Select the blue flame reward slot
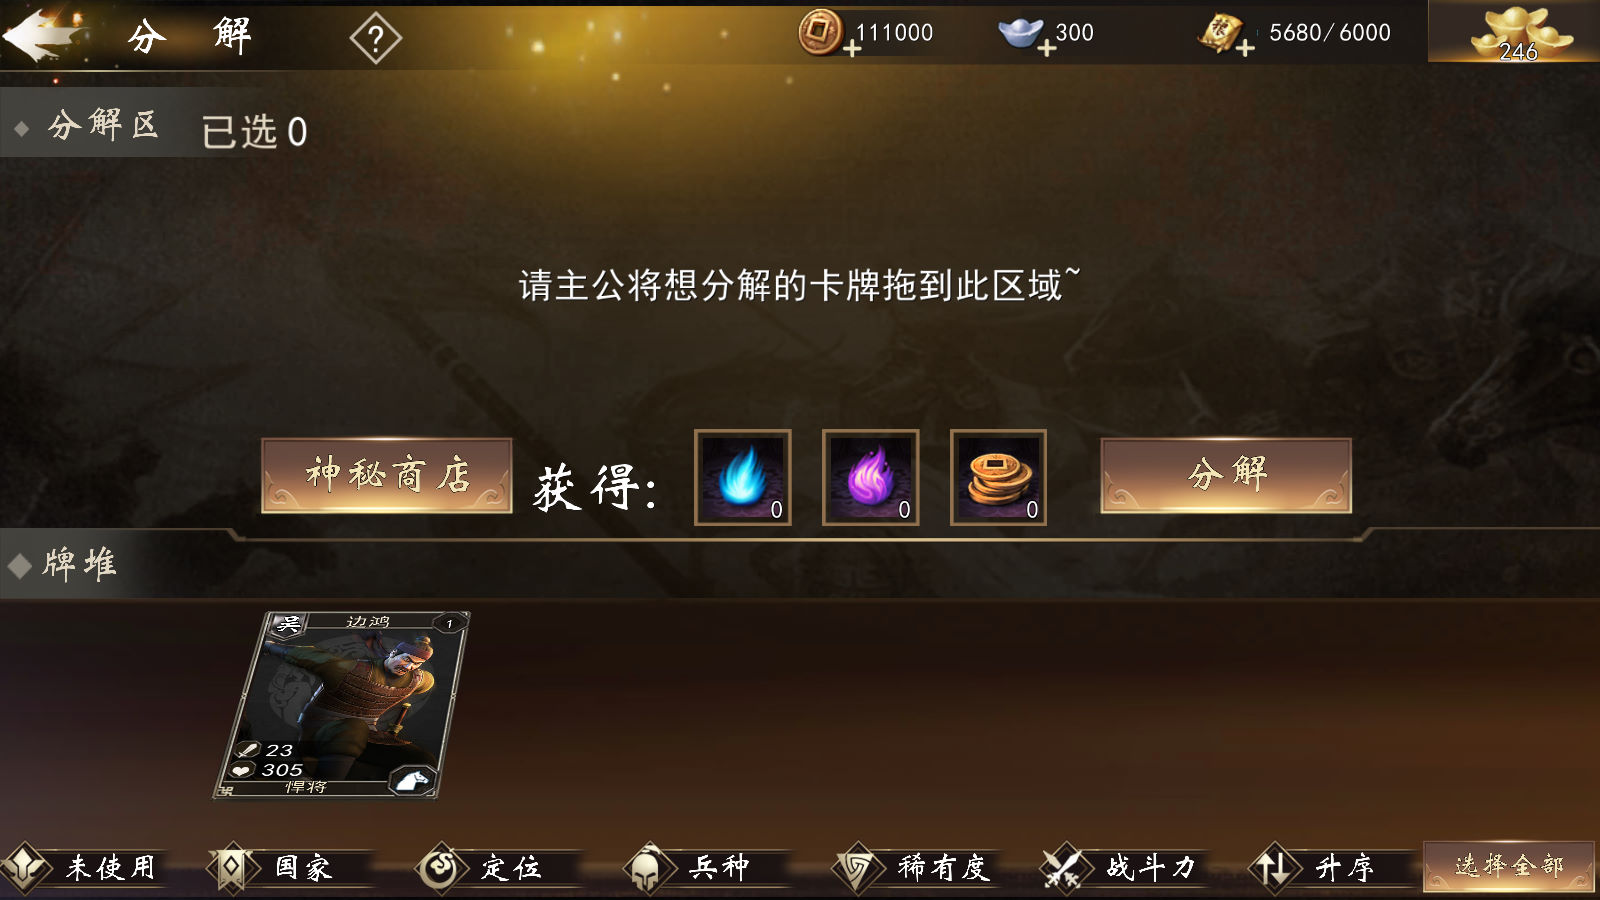 pos(743,477)
